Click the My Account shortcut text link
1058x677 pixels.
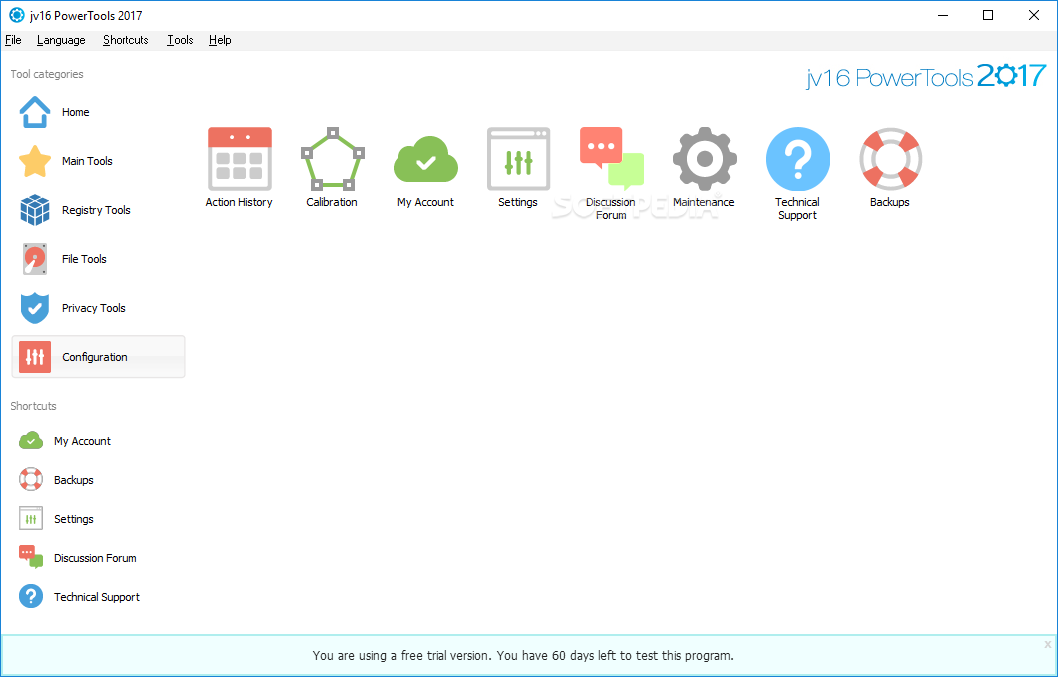point(82,441)
